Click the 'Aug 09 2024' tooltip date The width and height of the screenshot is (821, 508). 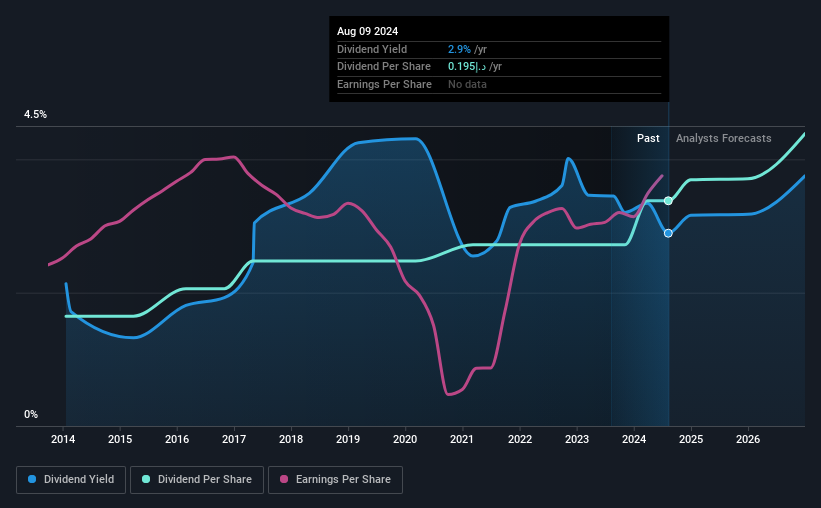368,31
